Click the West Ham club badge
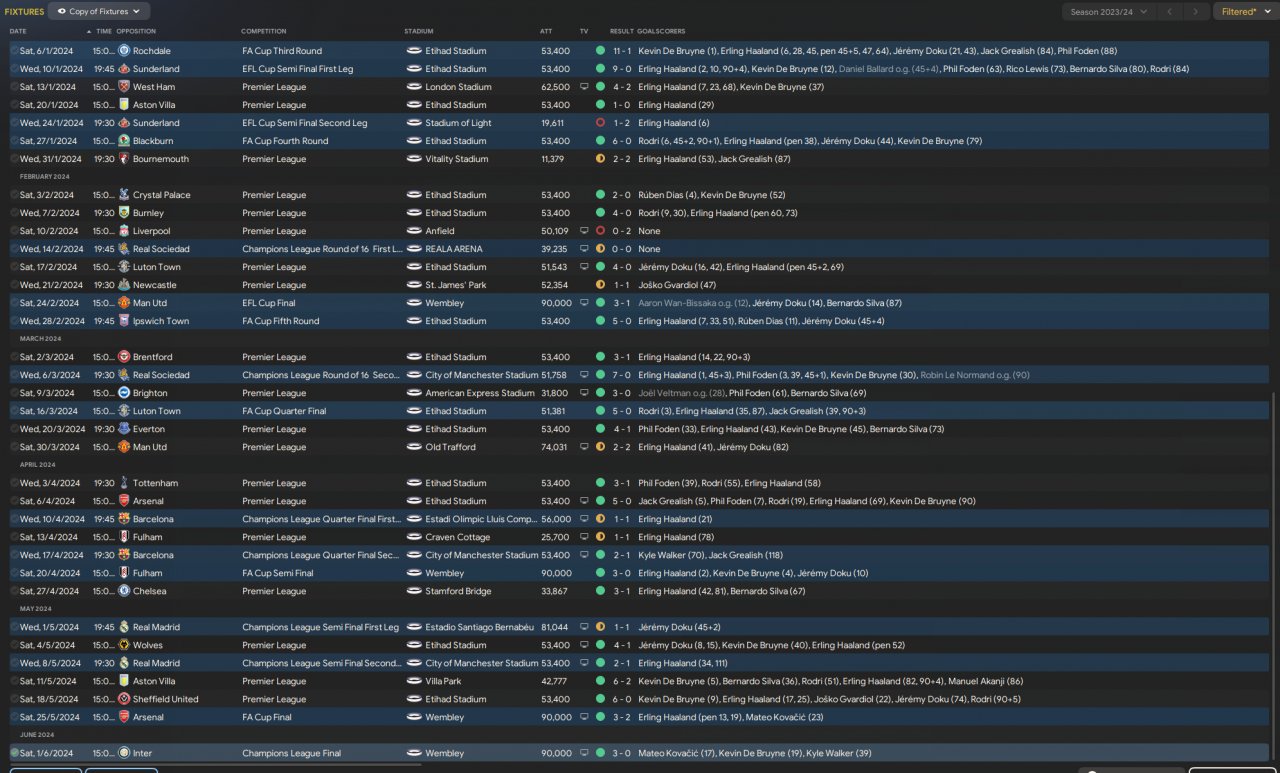1280x773 pixels. [x=124, y=87]
